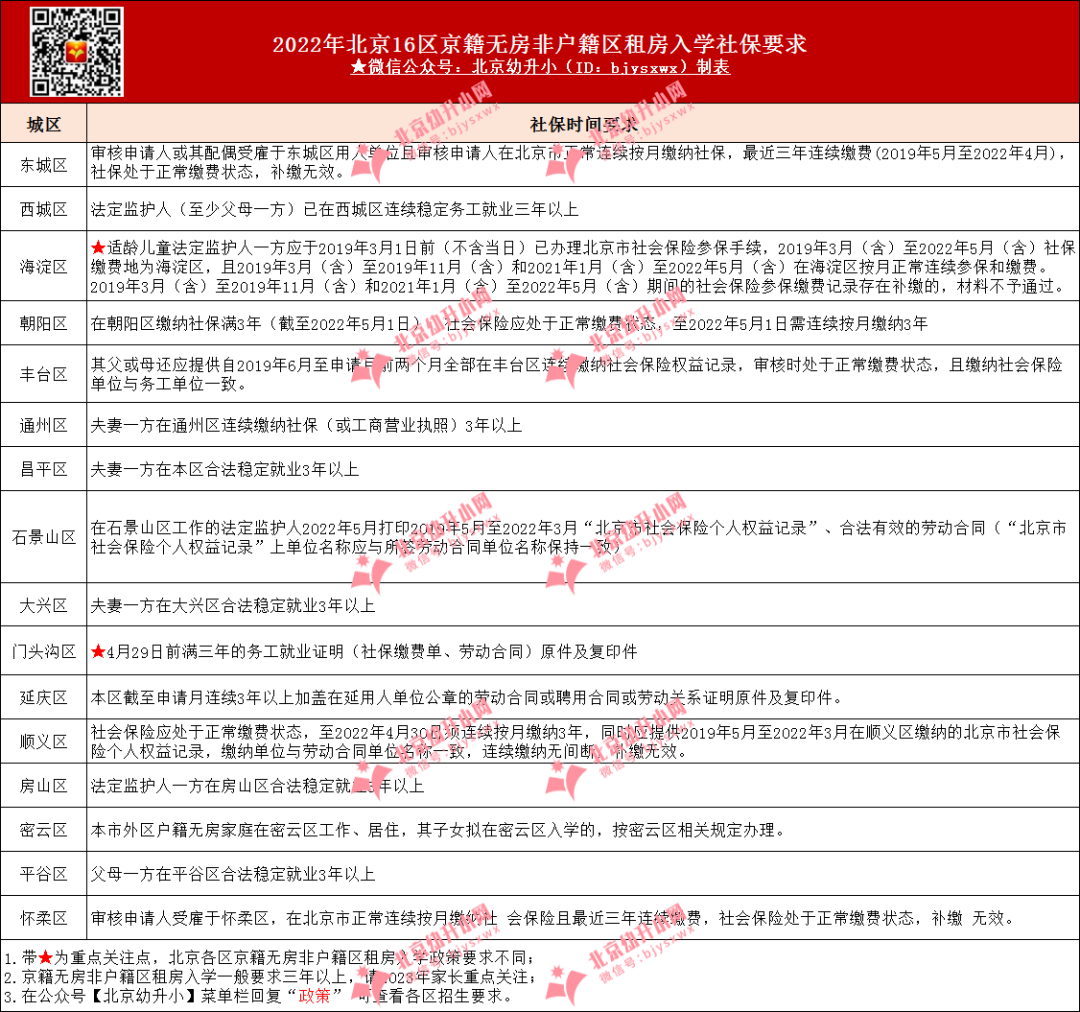The height and width of the screenshot is (1012, 1080).
Task: Click the underlined 微信公众号：北京幼升小 subtitle
Action: [539, 68]
